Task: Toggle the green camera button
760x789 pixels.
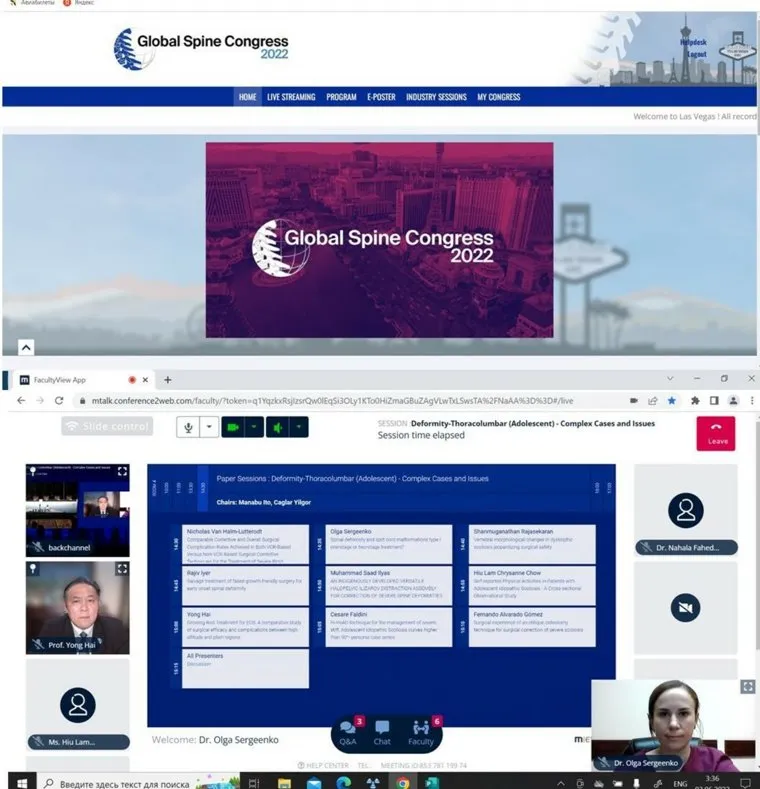Action: point(233,427)
